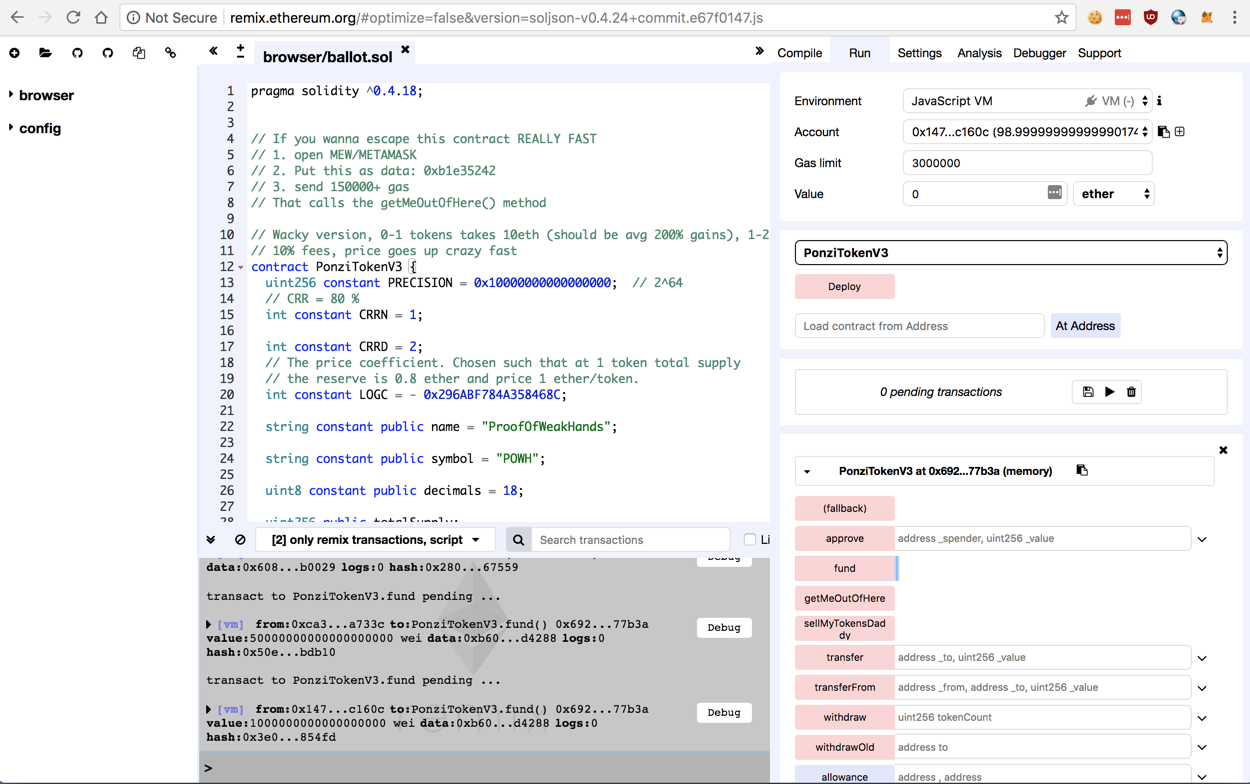
Task: Click the copy files icon in file toolbar
Action: click(139, 53)
